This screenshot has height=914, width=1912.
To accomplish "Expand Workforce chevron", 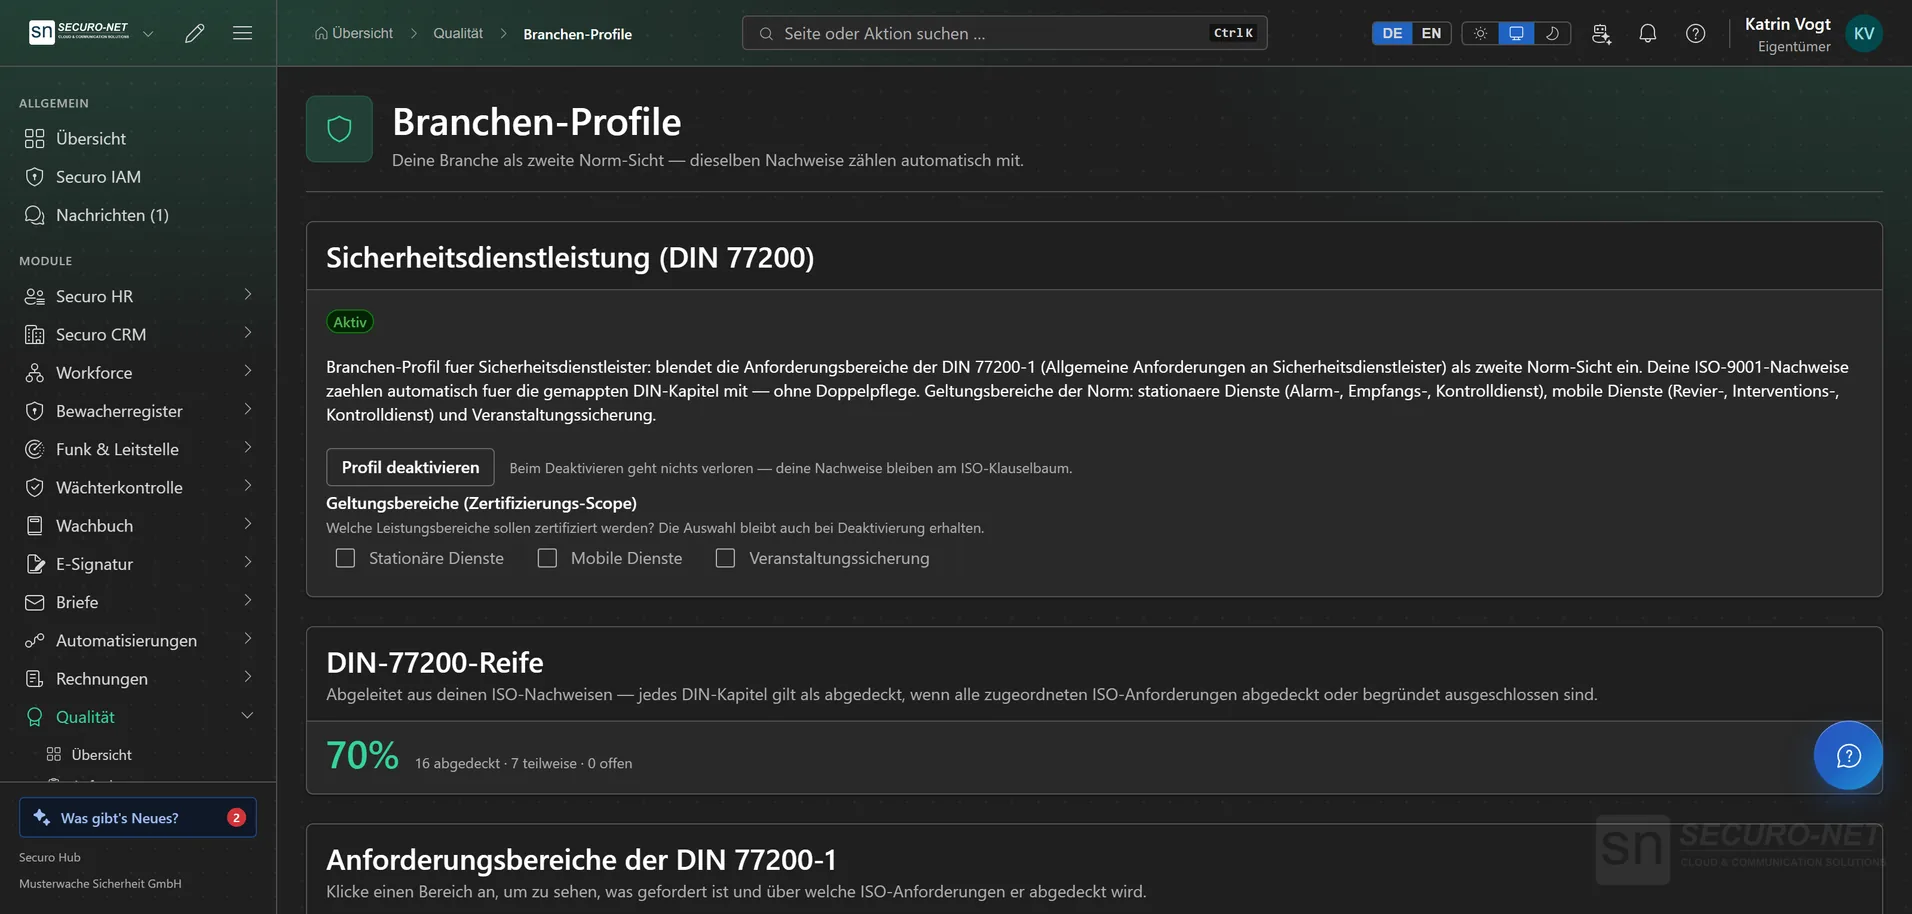I will point(247,371).
